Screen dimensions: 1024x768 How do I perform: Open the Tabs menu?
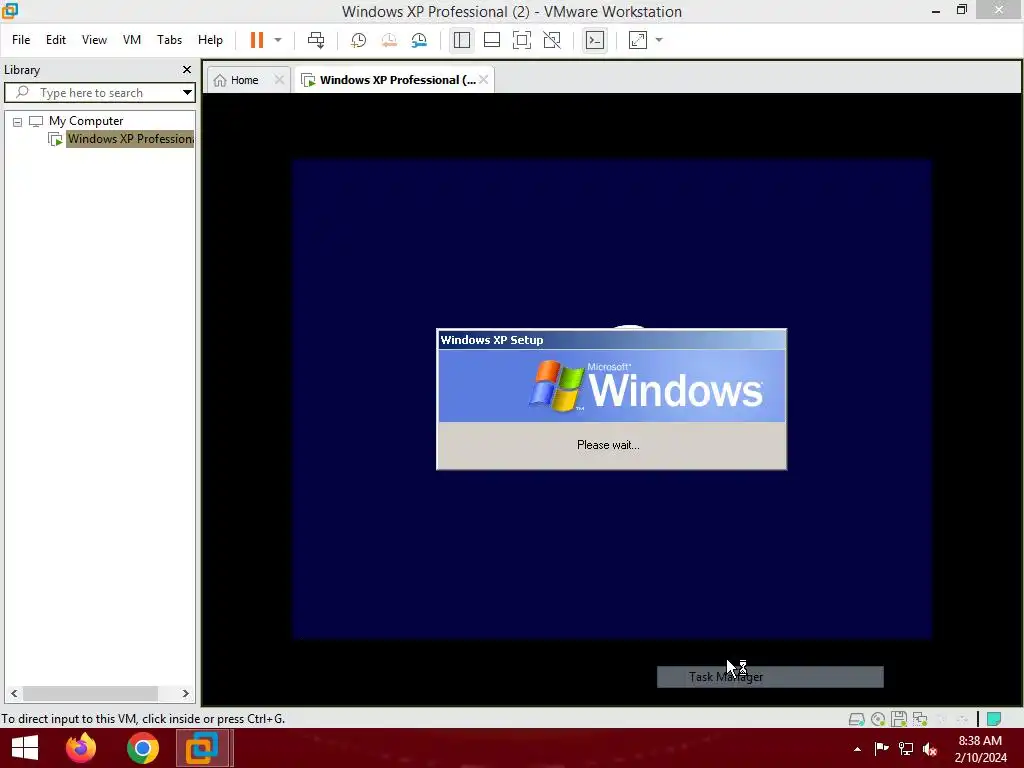[169, 40]
